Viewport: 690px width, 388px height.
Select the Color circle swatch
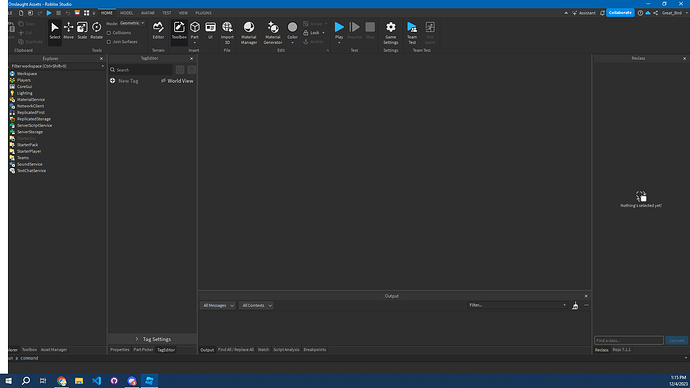point(292,27)
